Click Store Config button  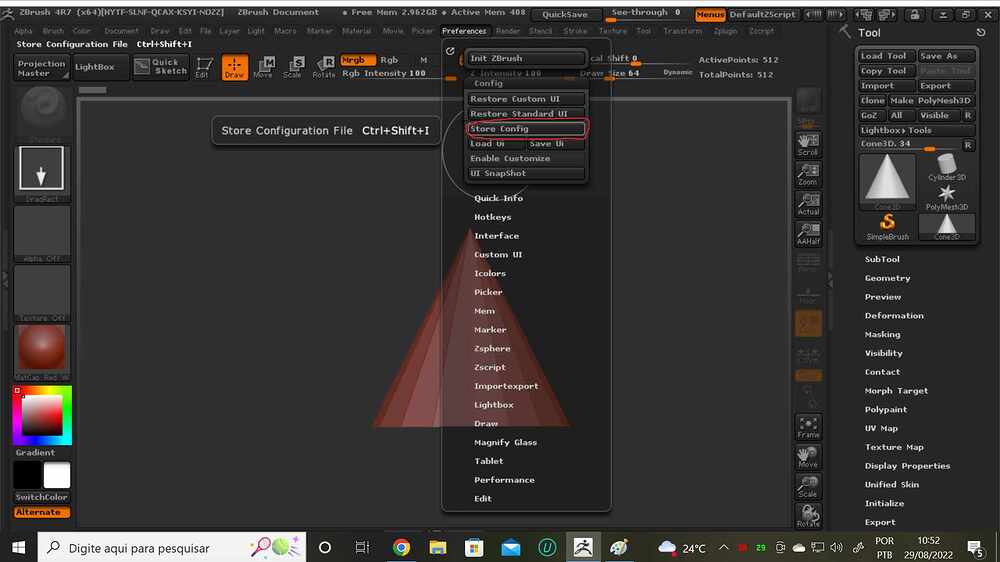525,129
